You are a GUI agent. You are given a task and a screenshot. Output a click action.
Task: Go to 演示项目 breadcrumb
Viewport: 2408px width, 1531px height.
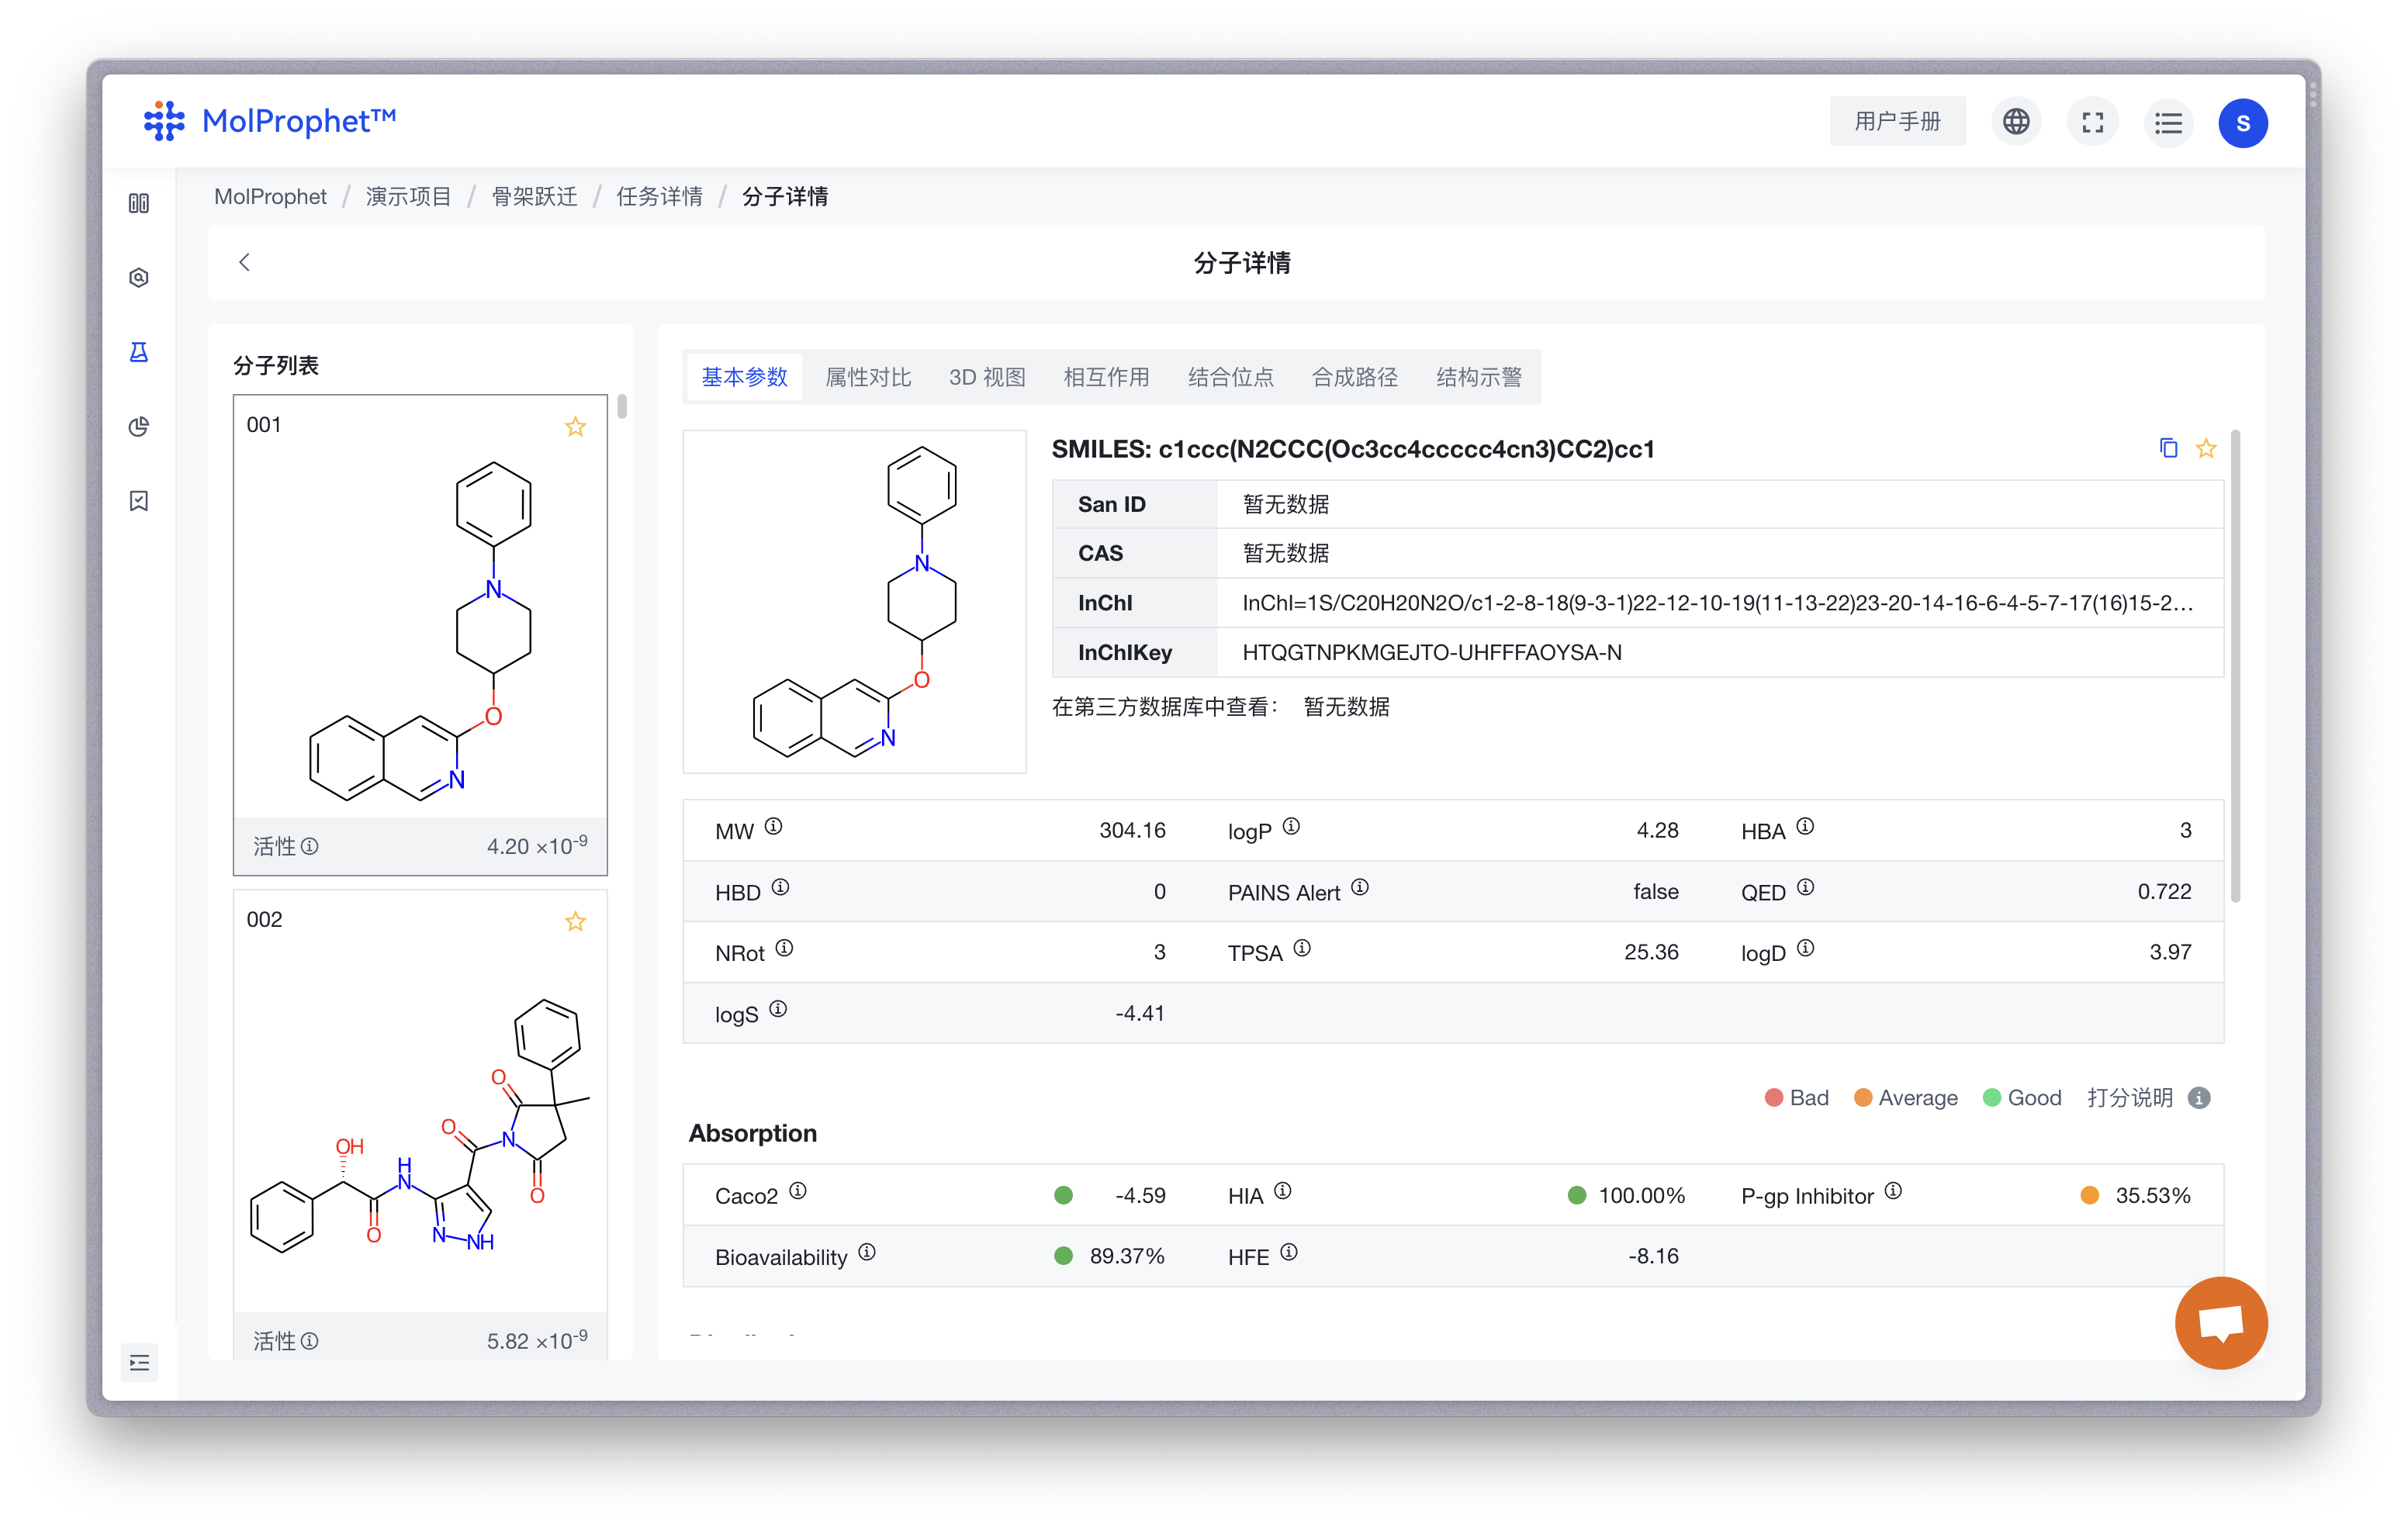(408, 197)
